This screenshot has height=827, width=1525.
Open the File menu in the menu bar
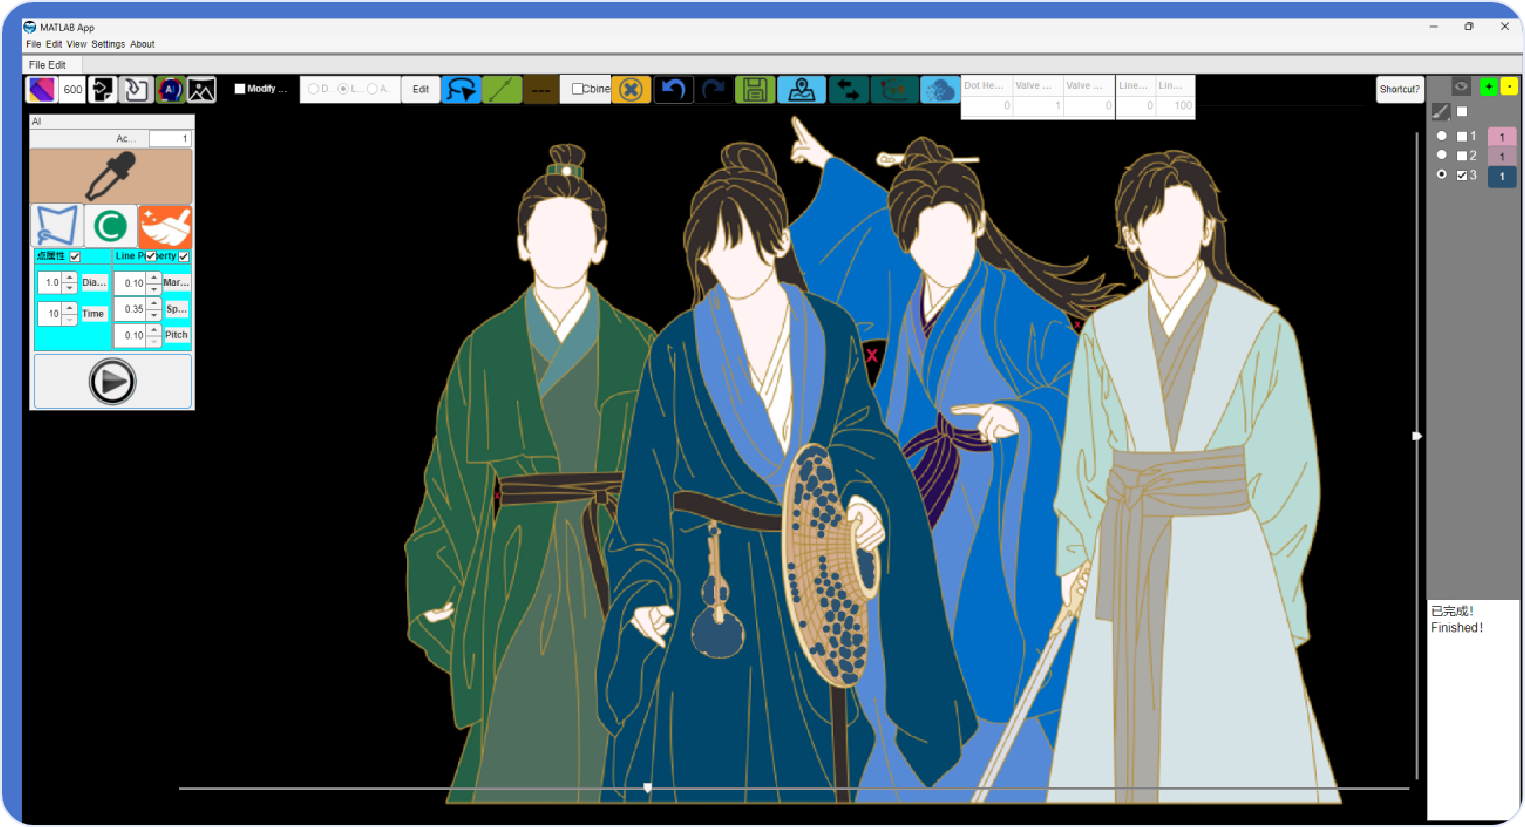(x=33, y=44)
